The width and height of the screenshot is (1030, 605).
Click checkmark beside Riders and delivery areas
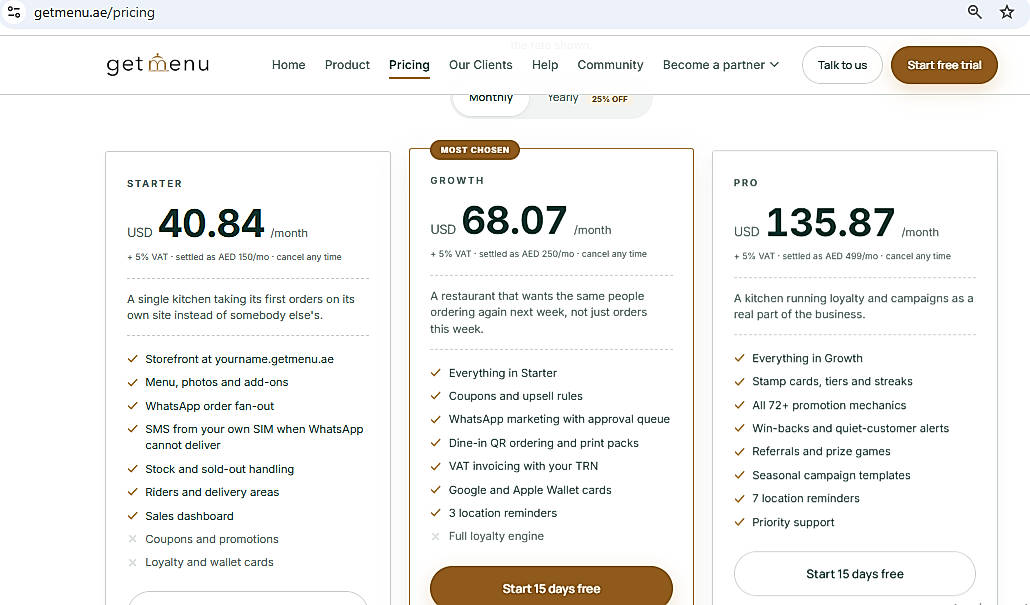(132, 492)
